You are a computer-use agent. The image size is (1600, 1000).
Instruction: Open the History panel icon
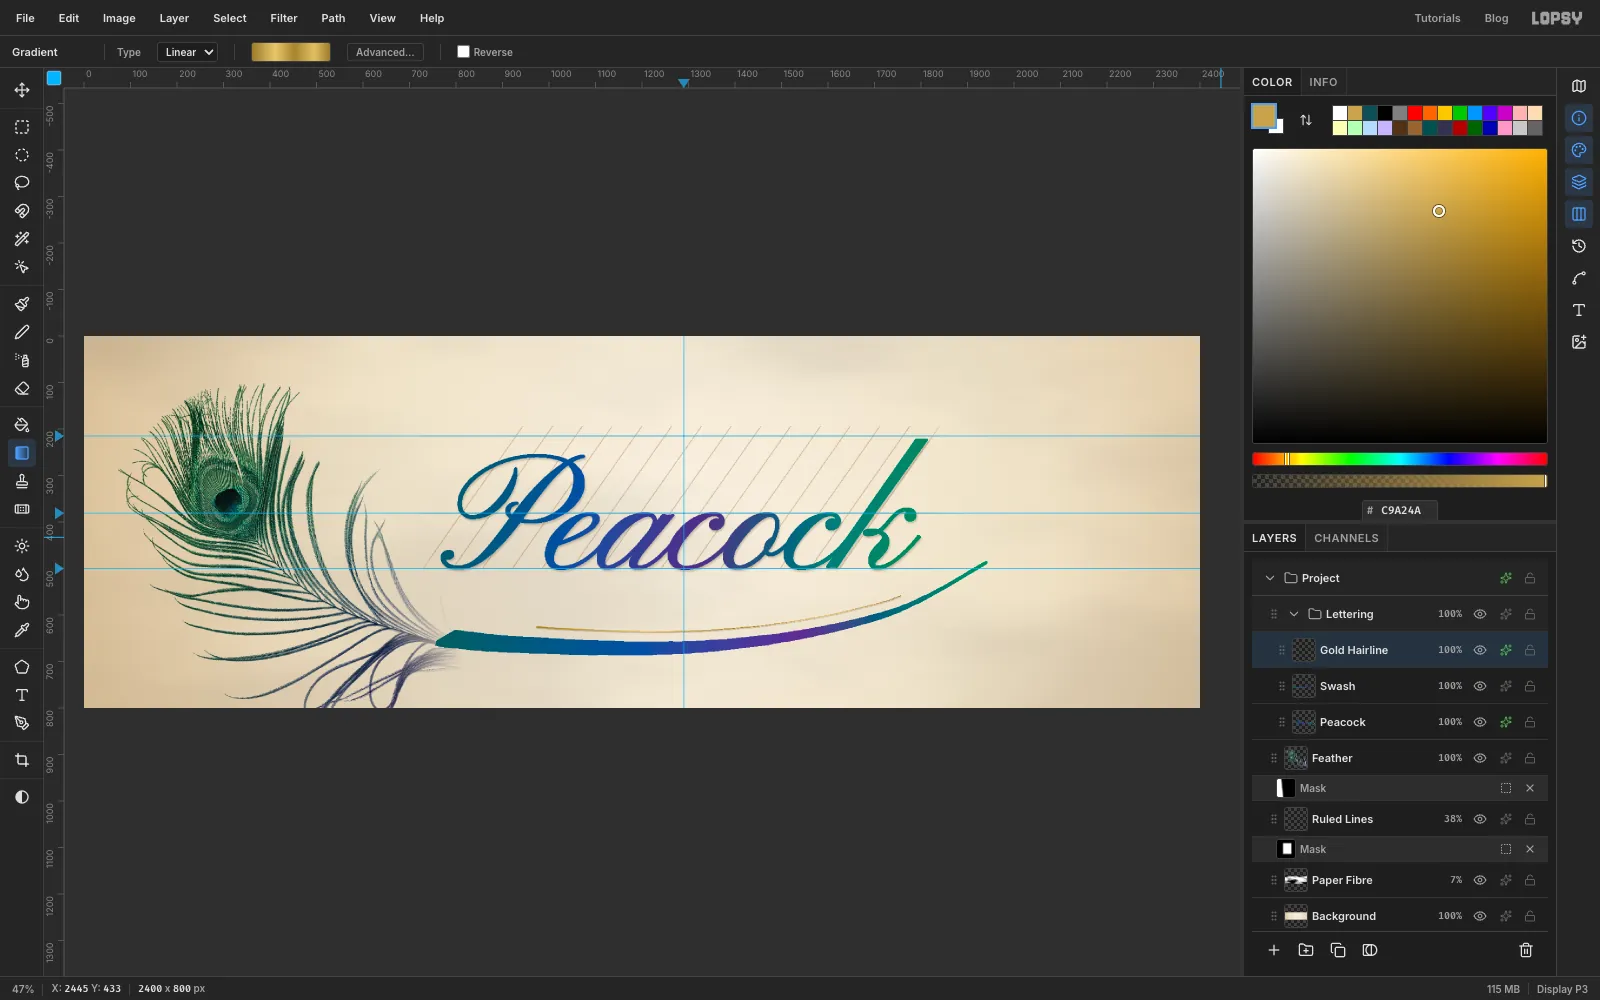pyautogui.click(x=1579, y=246)
